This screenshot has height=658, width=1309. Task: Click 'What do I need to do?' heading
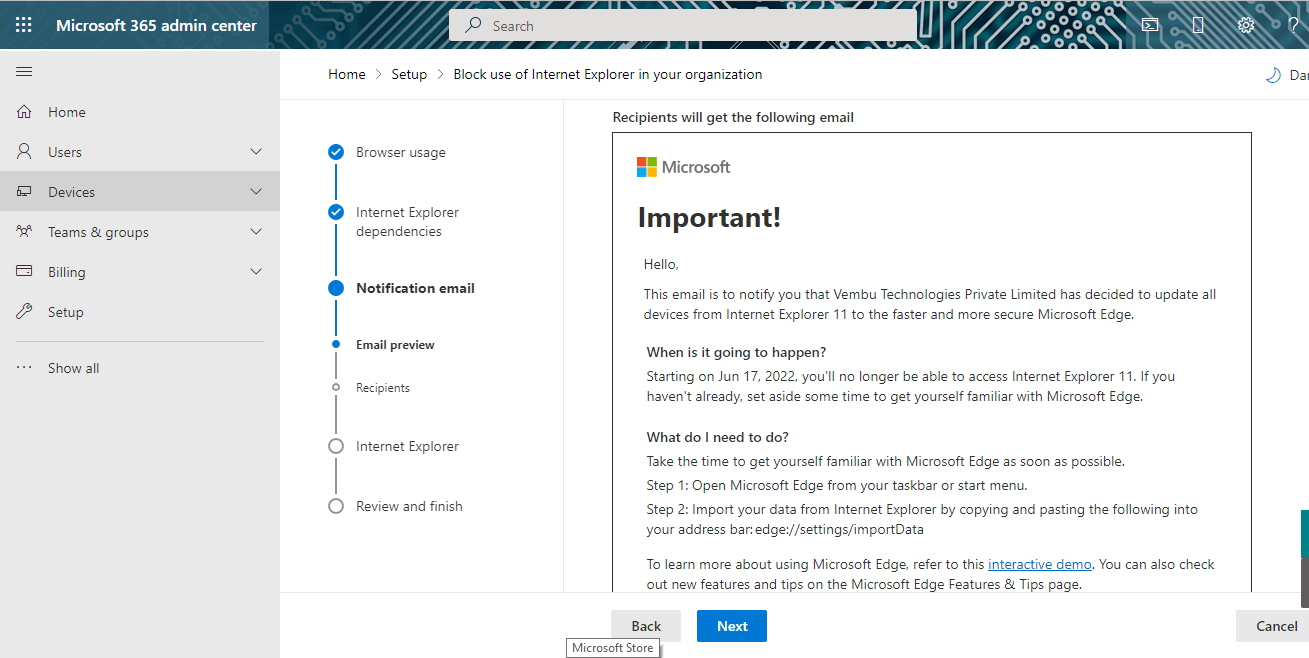[x=718, y=437]
